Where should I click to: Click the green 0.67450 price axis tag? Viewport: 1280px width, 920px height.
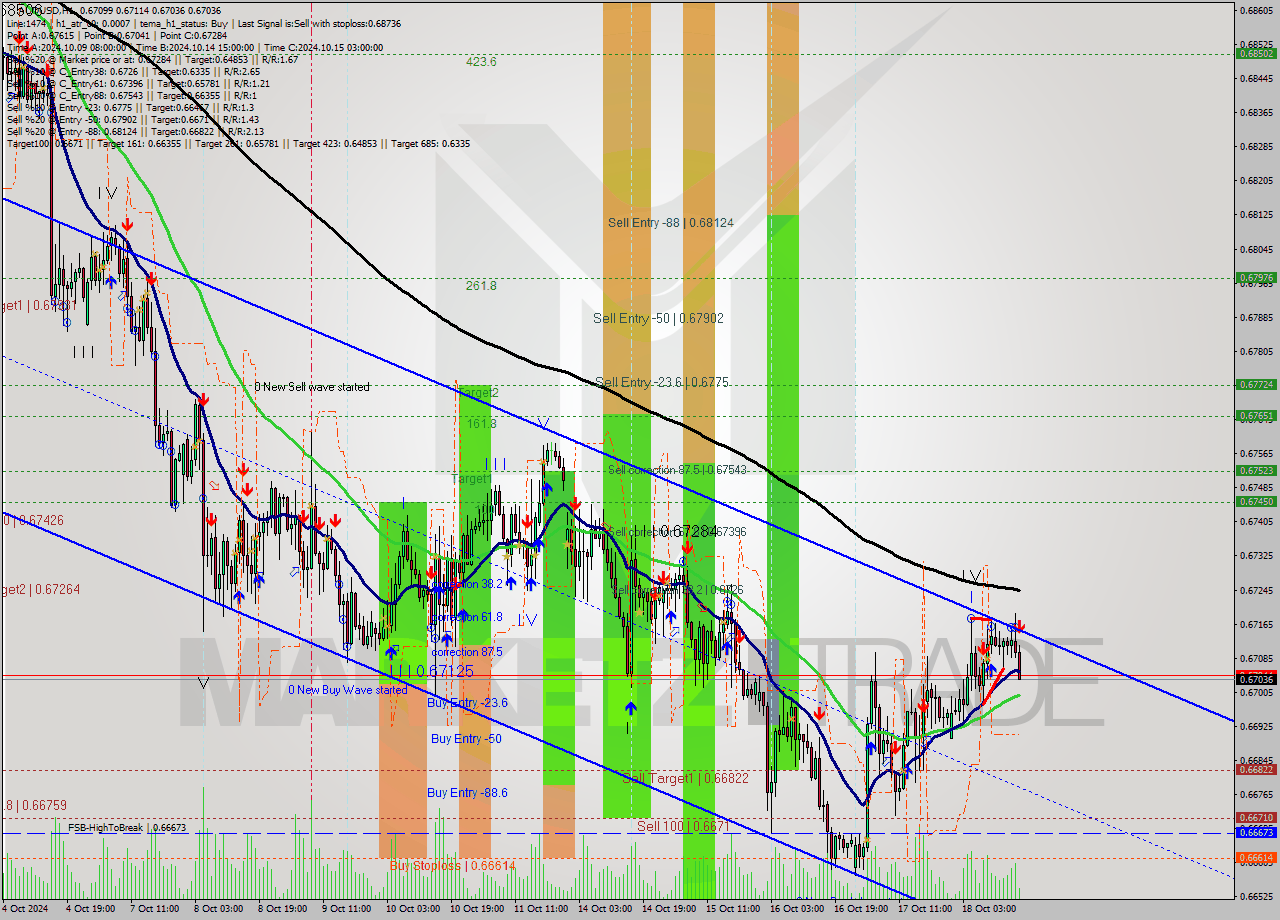1256,502
